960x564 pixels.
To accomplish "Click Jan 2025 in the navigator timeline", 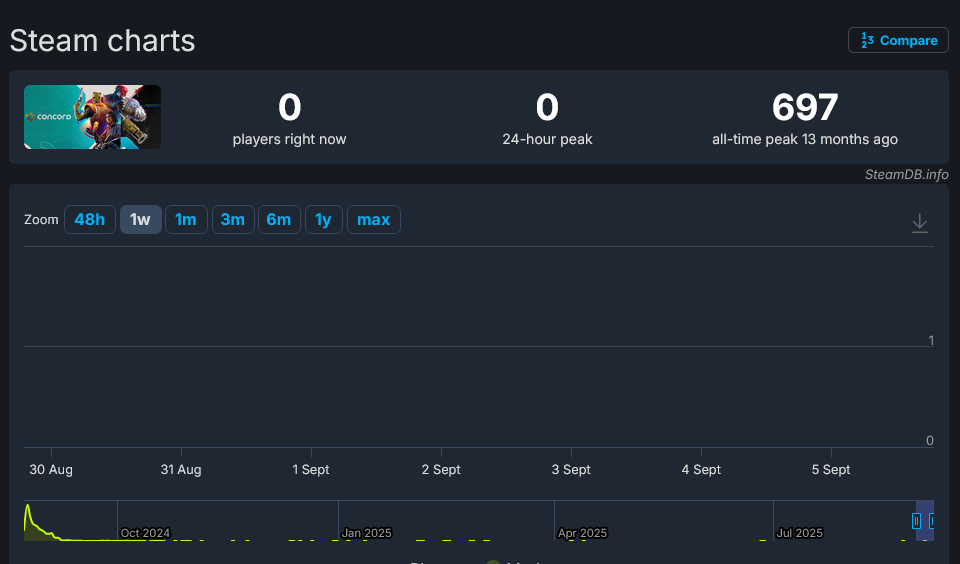I will click(366, 533).
